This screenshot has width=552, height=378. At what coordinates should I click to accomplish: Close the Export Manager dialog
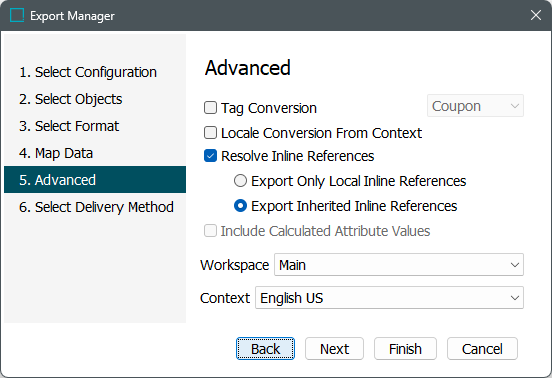[535, 15]
